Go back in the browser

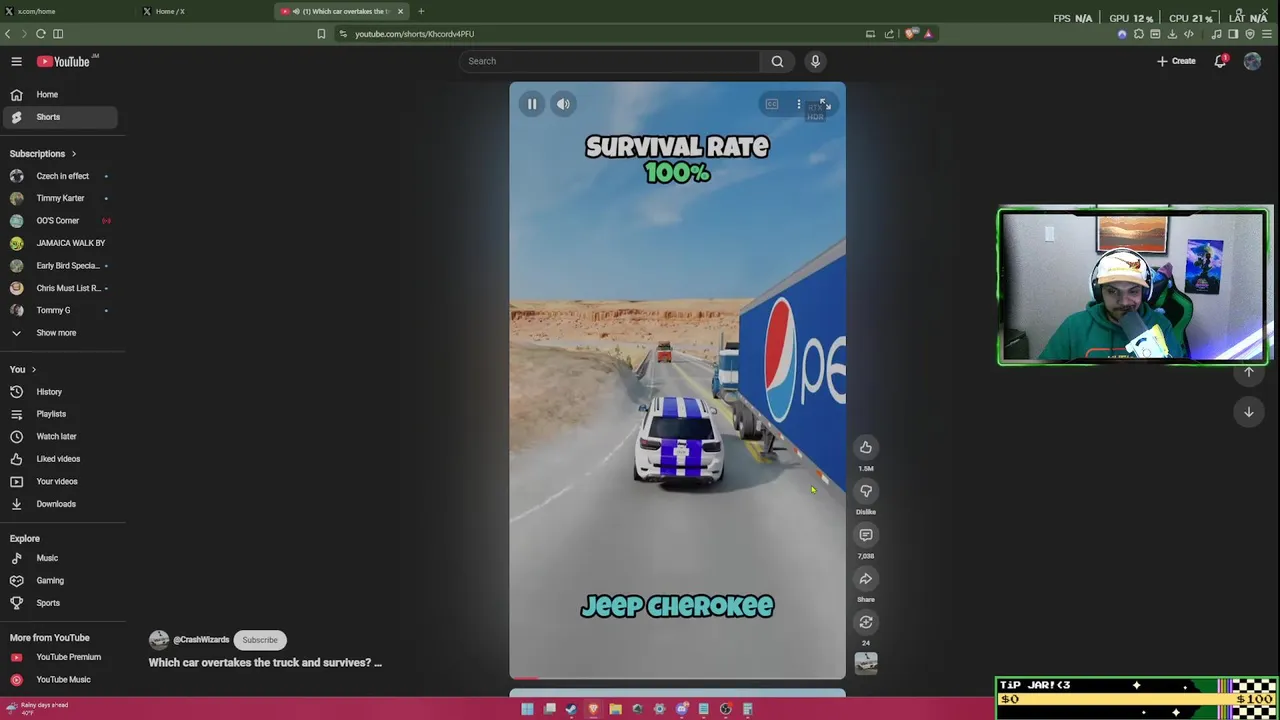[8, 34]
